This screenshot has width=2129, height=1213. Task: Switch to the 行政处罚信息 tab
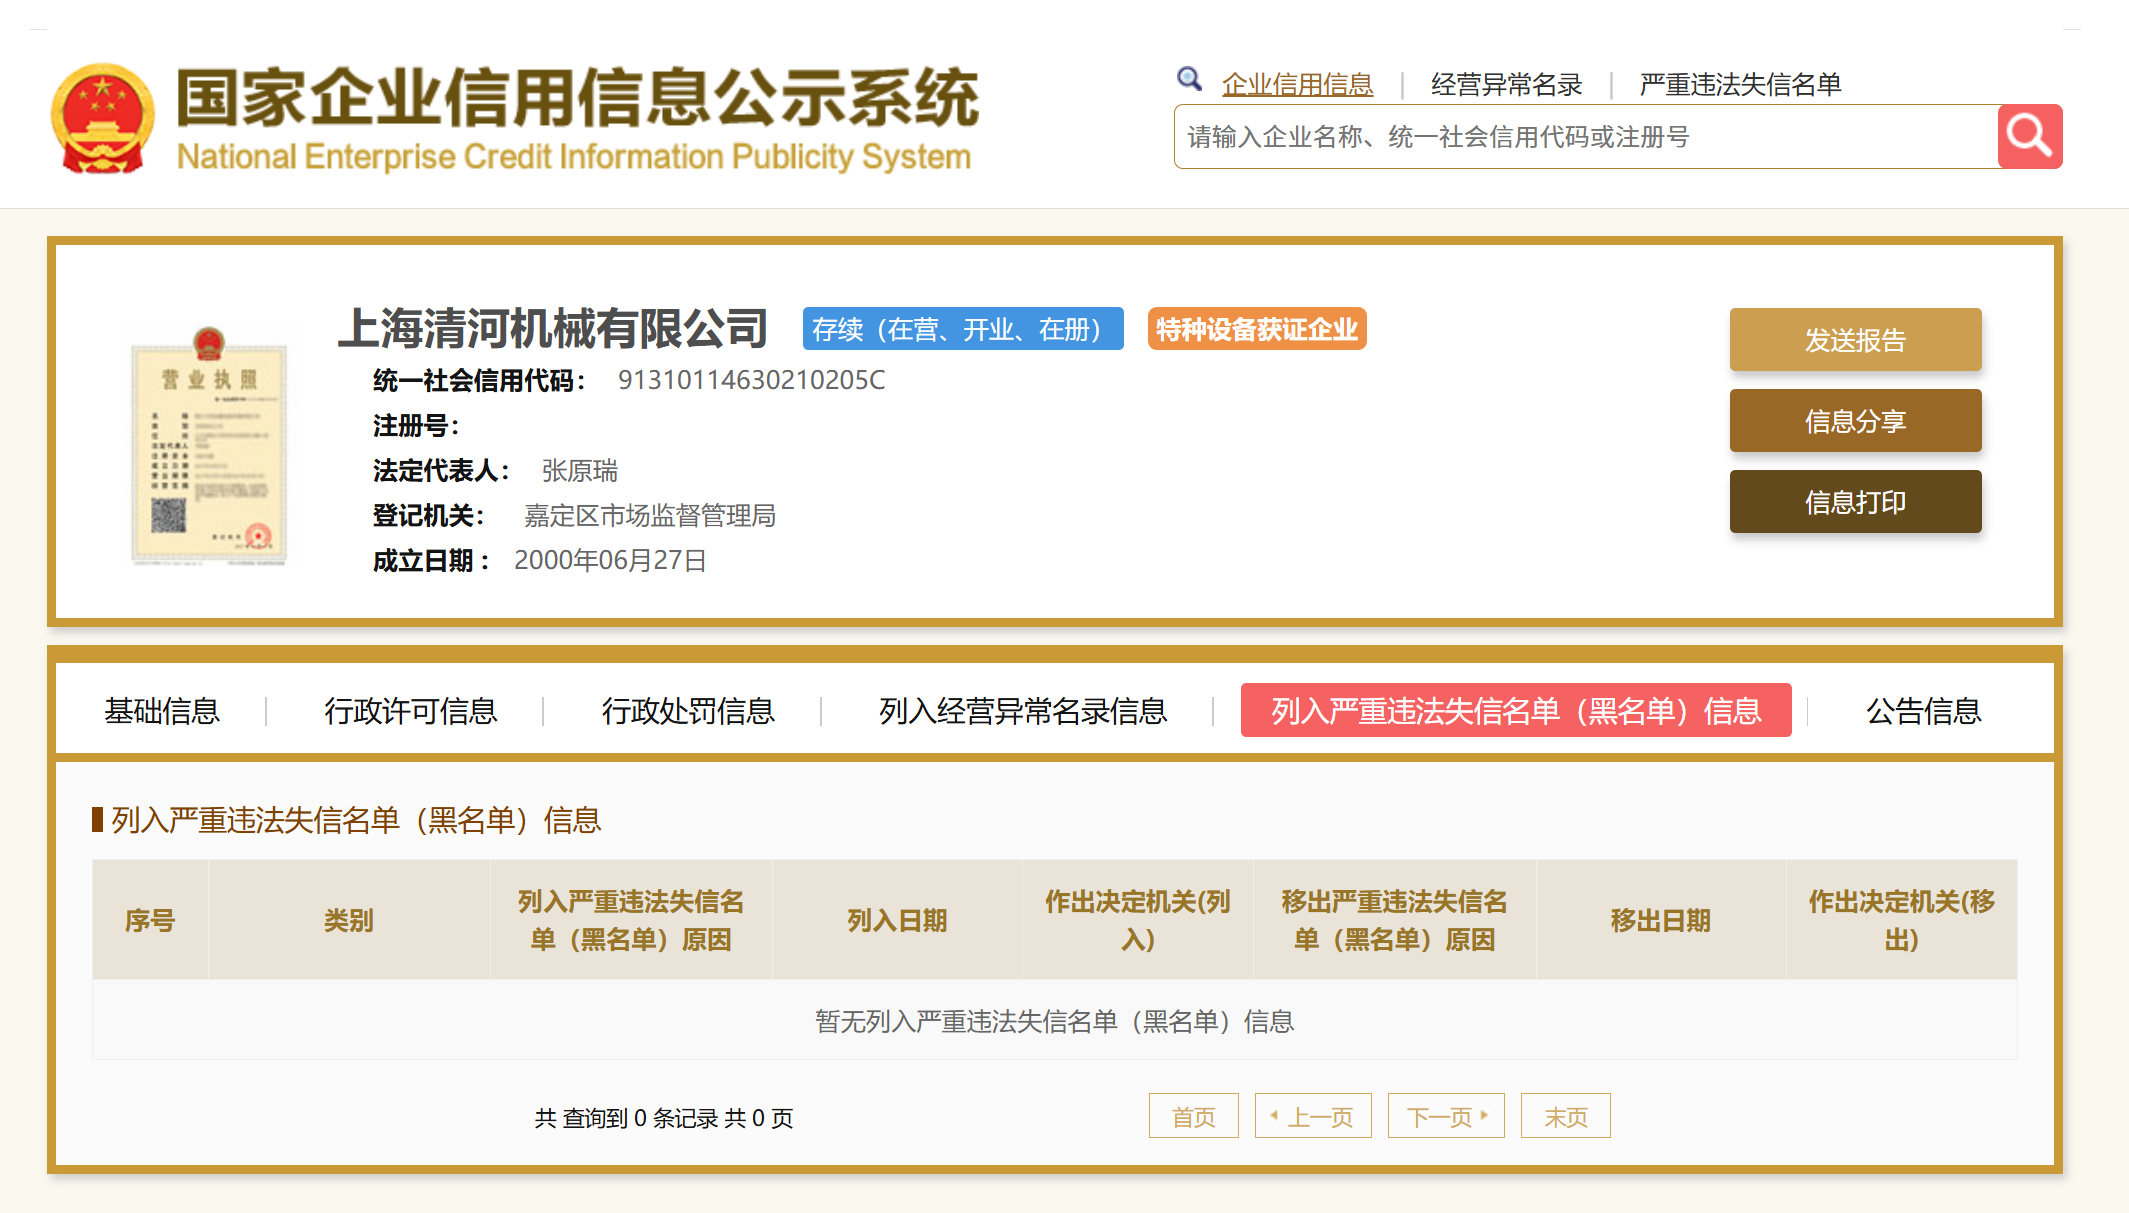click(688, 711)
